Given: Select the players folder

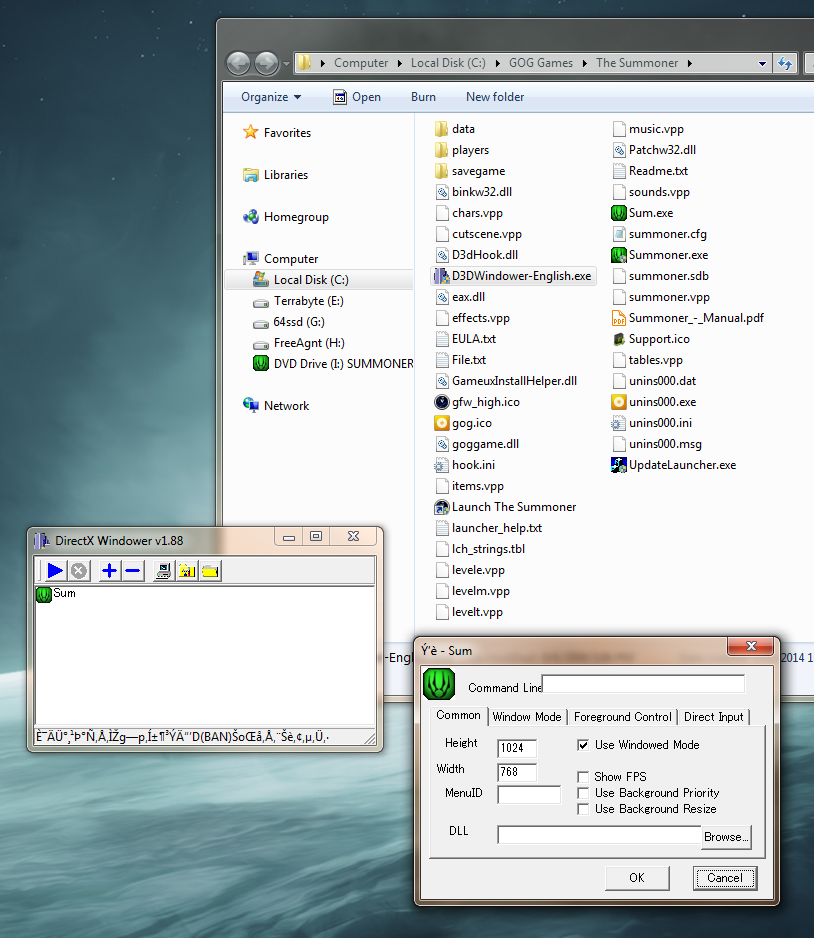Looking at the screenshot, I should click(462, 150).
